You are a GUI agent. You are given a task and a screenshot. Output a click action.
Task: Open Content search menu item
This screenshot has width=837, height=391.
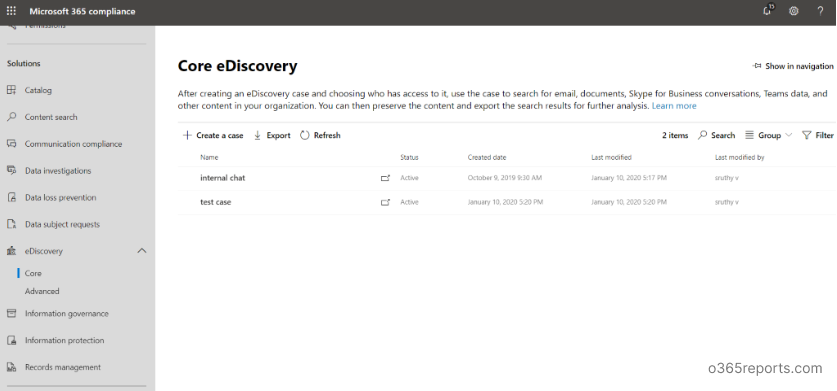coord(51,117)
